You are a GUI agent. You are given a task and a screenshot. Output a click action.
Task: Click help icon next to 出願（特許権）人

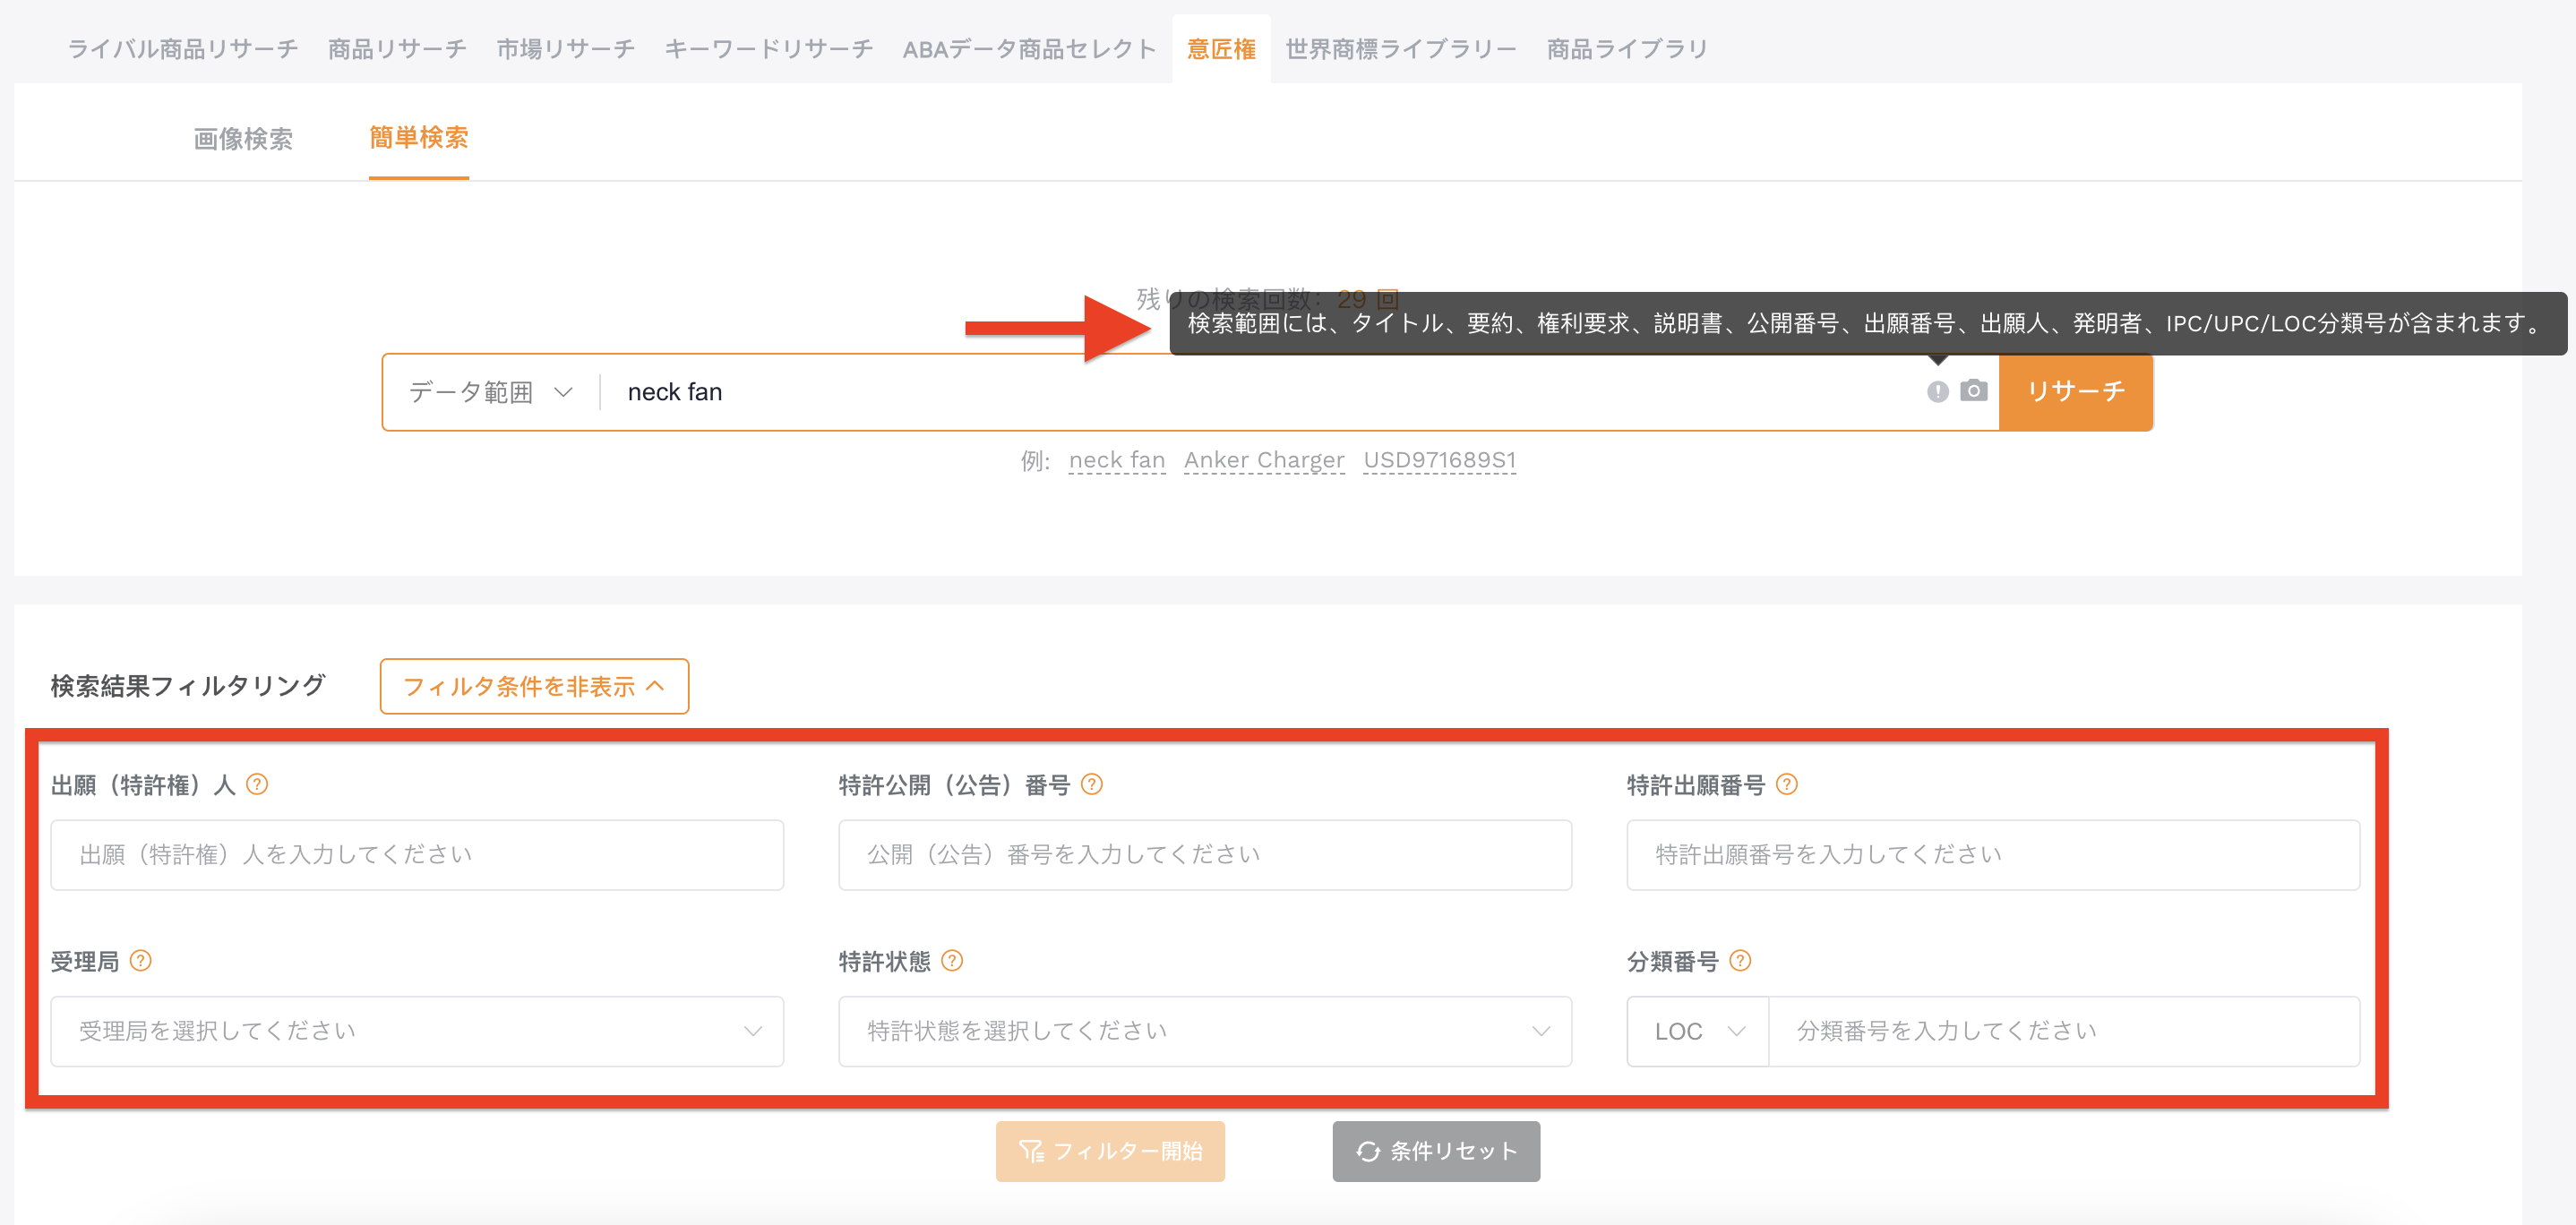click(x=257, y=785)
